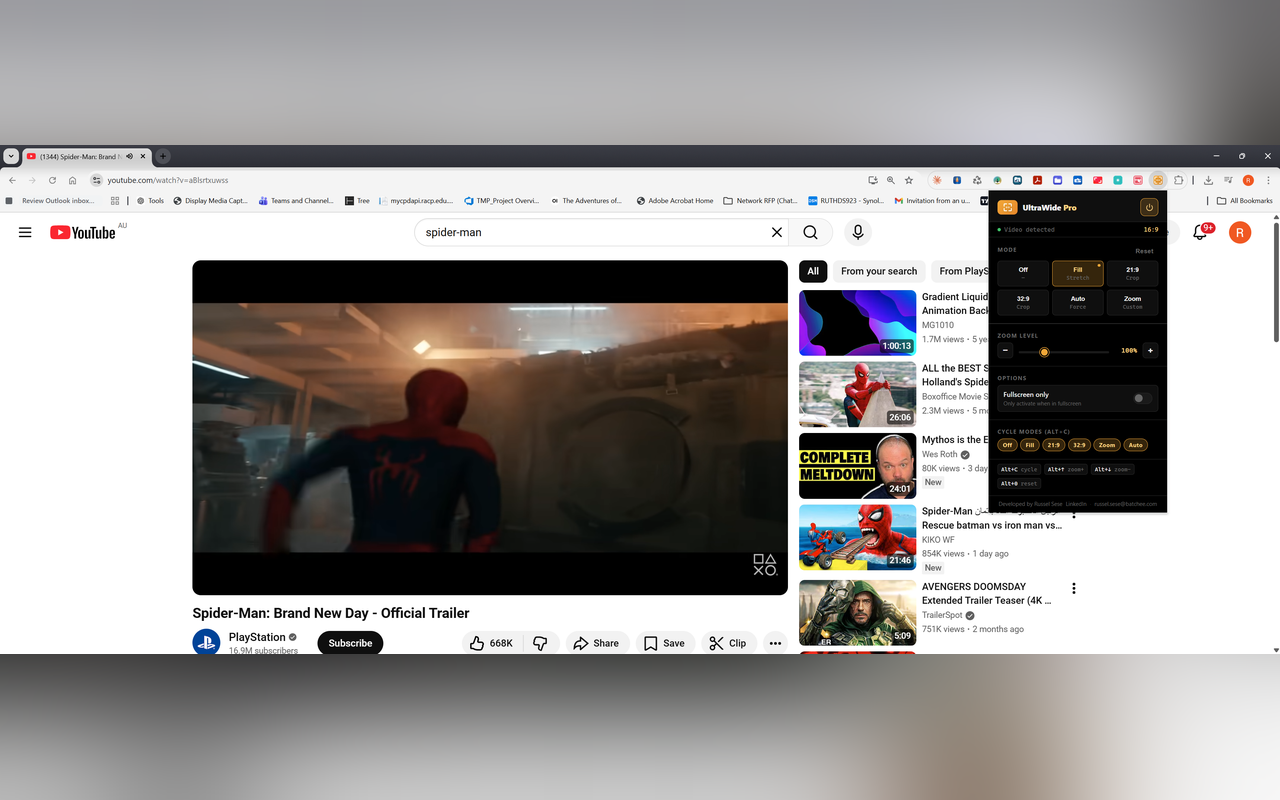Select the Off mode tile
The width and height of the screenshot is (1280, 800).
tap(1023, 273)
